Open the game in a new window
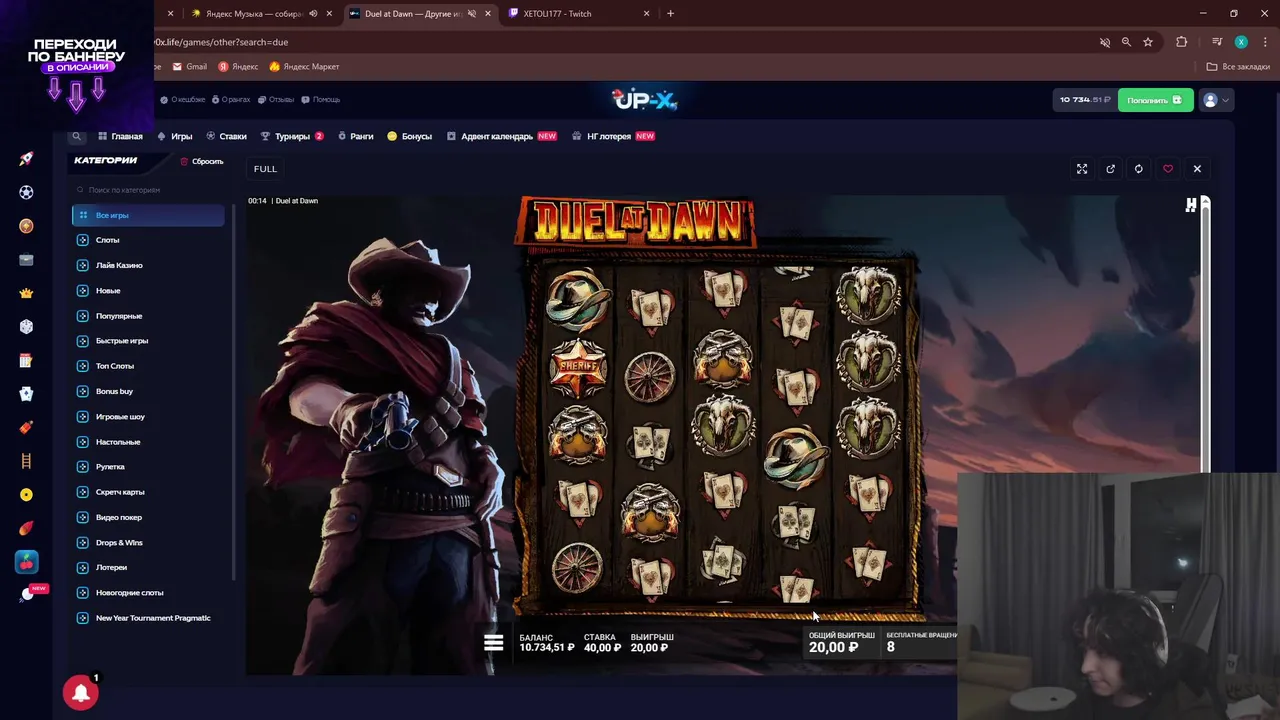Image resolution: width=1280 pixels, height=720 pixels. pyautogui.click(x=1110, y=169)
